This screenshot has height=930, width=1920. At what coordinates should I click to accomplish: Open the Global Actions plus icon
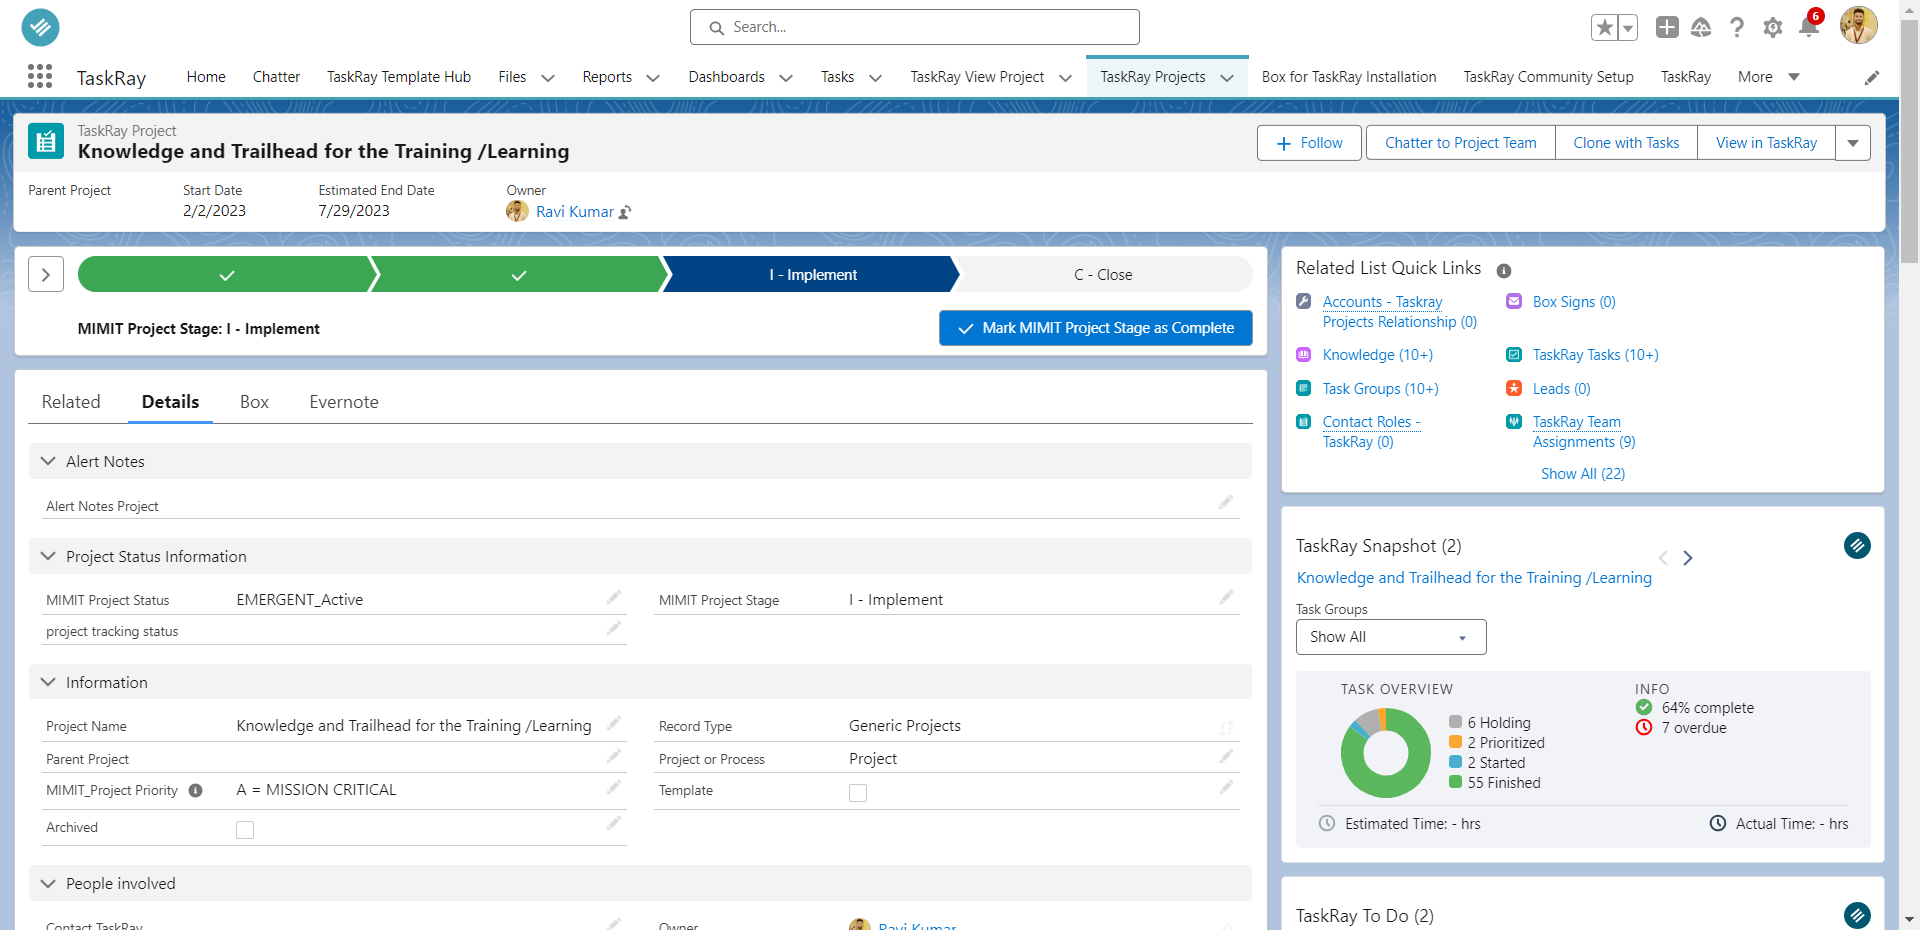[1667, 27]
